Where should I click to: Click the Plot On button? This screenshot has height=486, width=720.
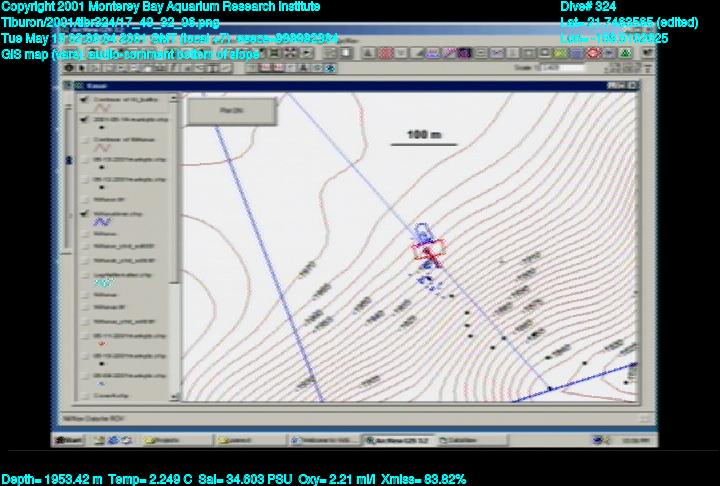(x=231, y=111)
